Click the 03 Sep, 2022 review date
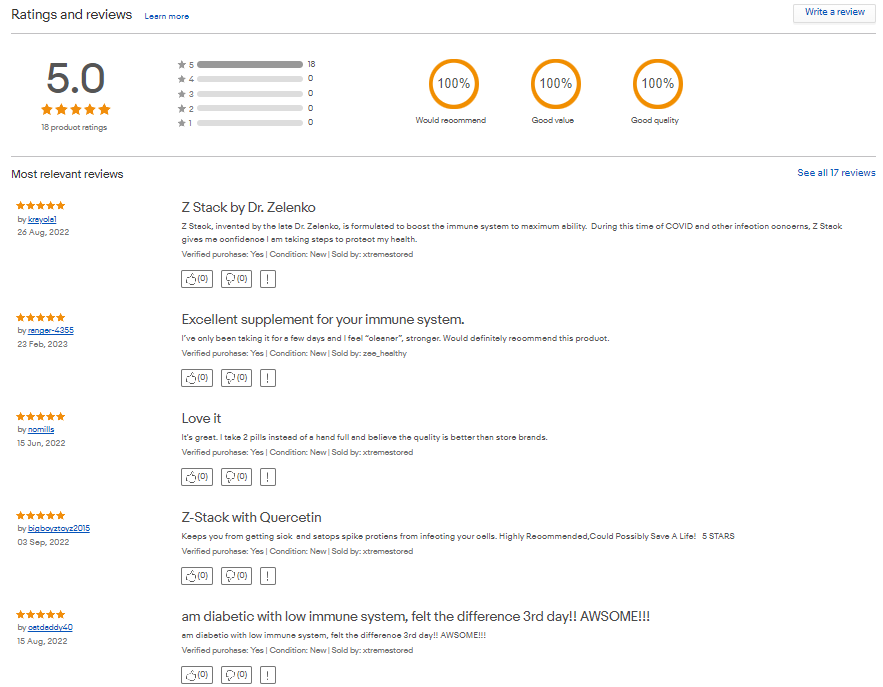883x687 pixels. 43,542
